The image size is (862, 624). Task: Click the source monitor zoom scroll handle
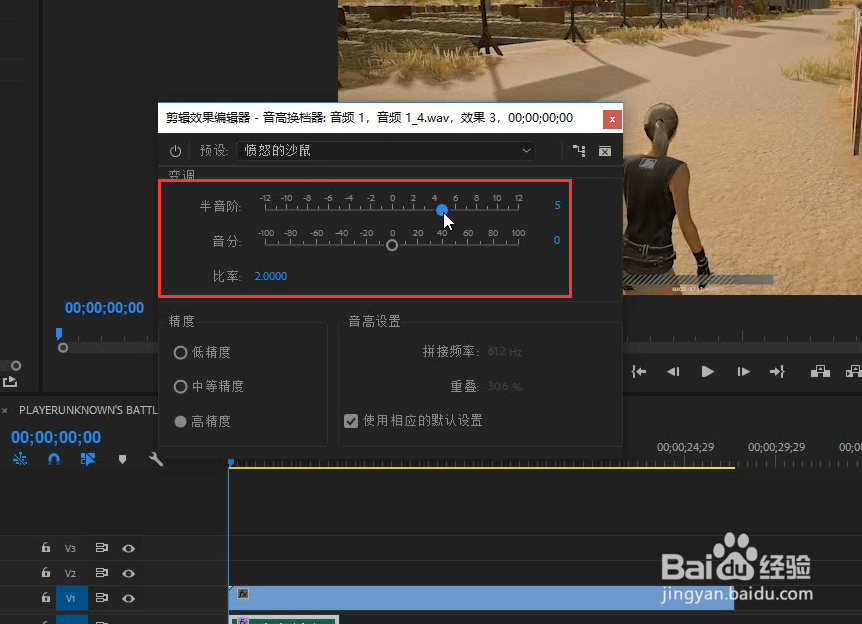63,348
